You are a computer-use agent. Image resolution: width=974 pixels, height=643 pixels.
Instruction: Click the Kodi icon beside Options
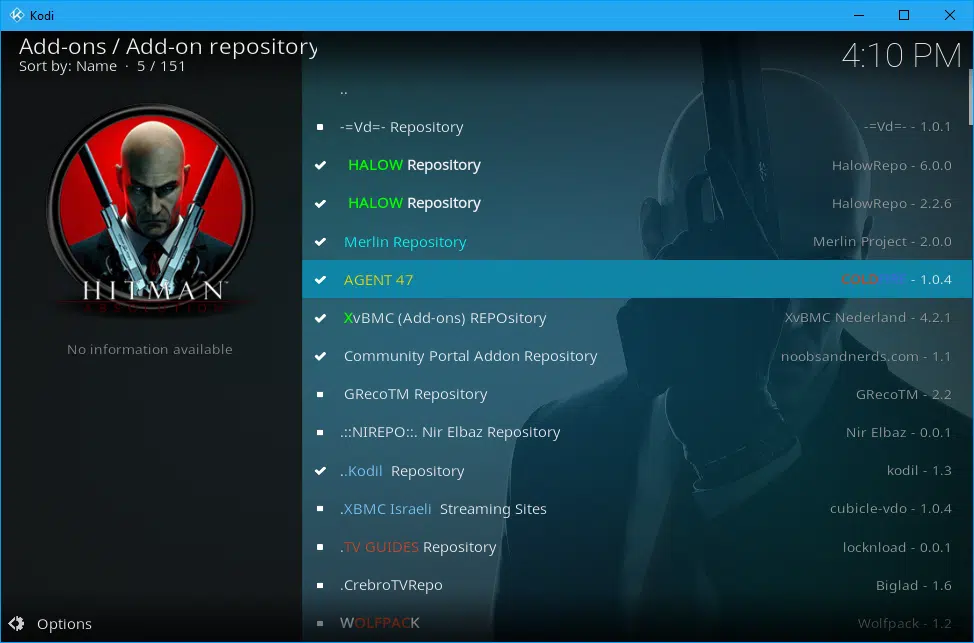pos(16,623)
